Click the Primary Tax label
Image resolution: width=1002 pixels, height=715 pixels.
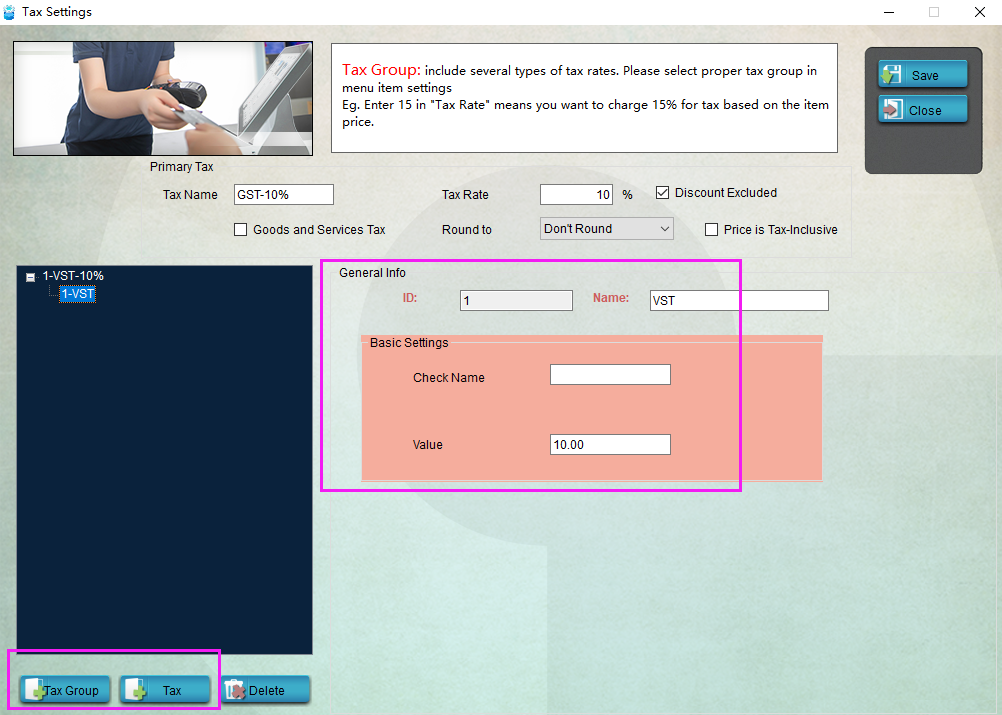(x=181, y=167)
